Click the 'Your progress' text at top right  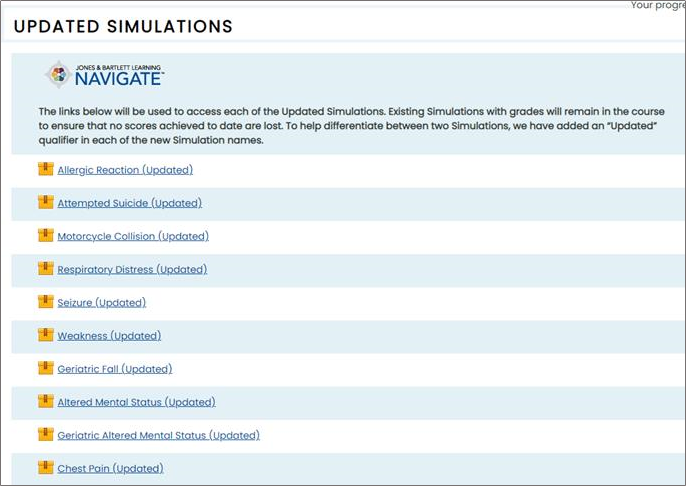(x=658, y=5)
